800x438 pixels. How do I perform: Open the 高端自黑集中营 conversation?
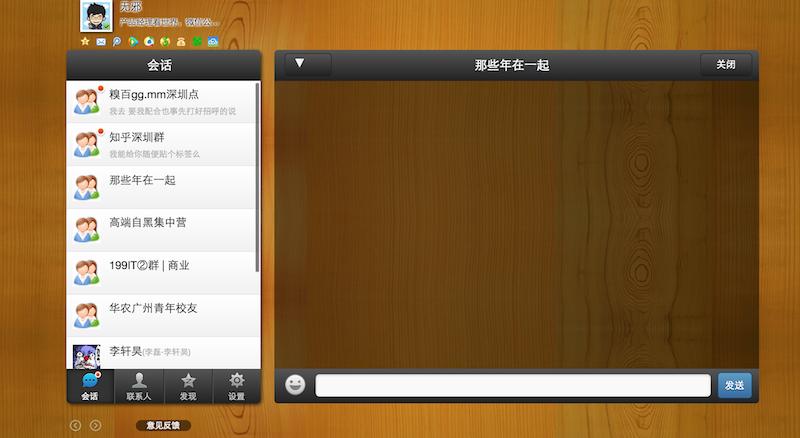161,230
